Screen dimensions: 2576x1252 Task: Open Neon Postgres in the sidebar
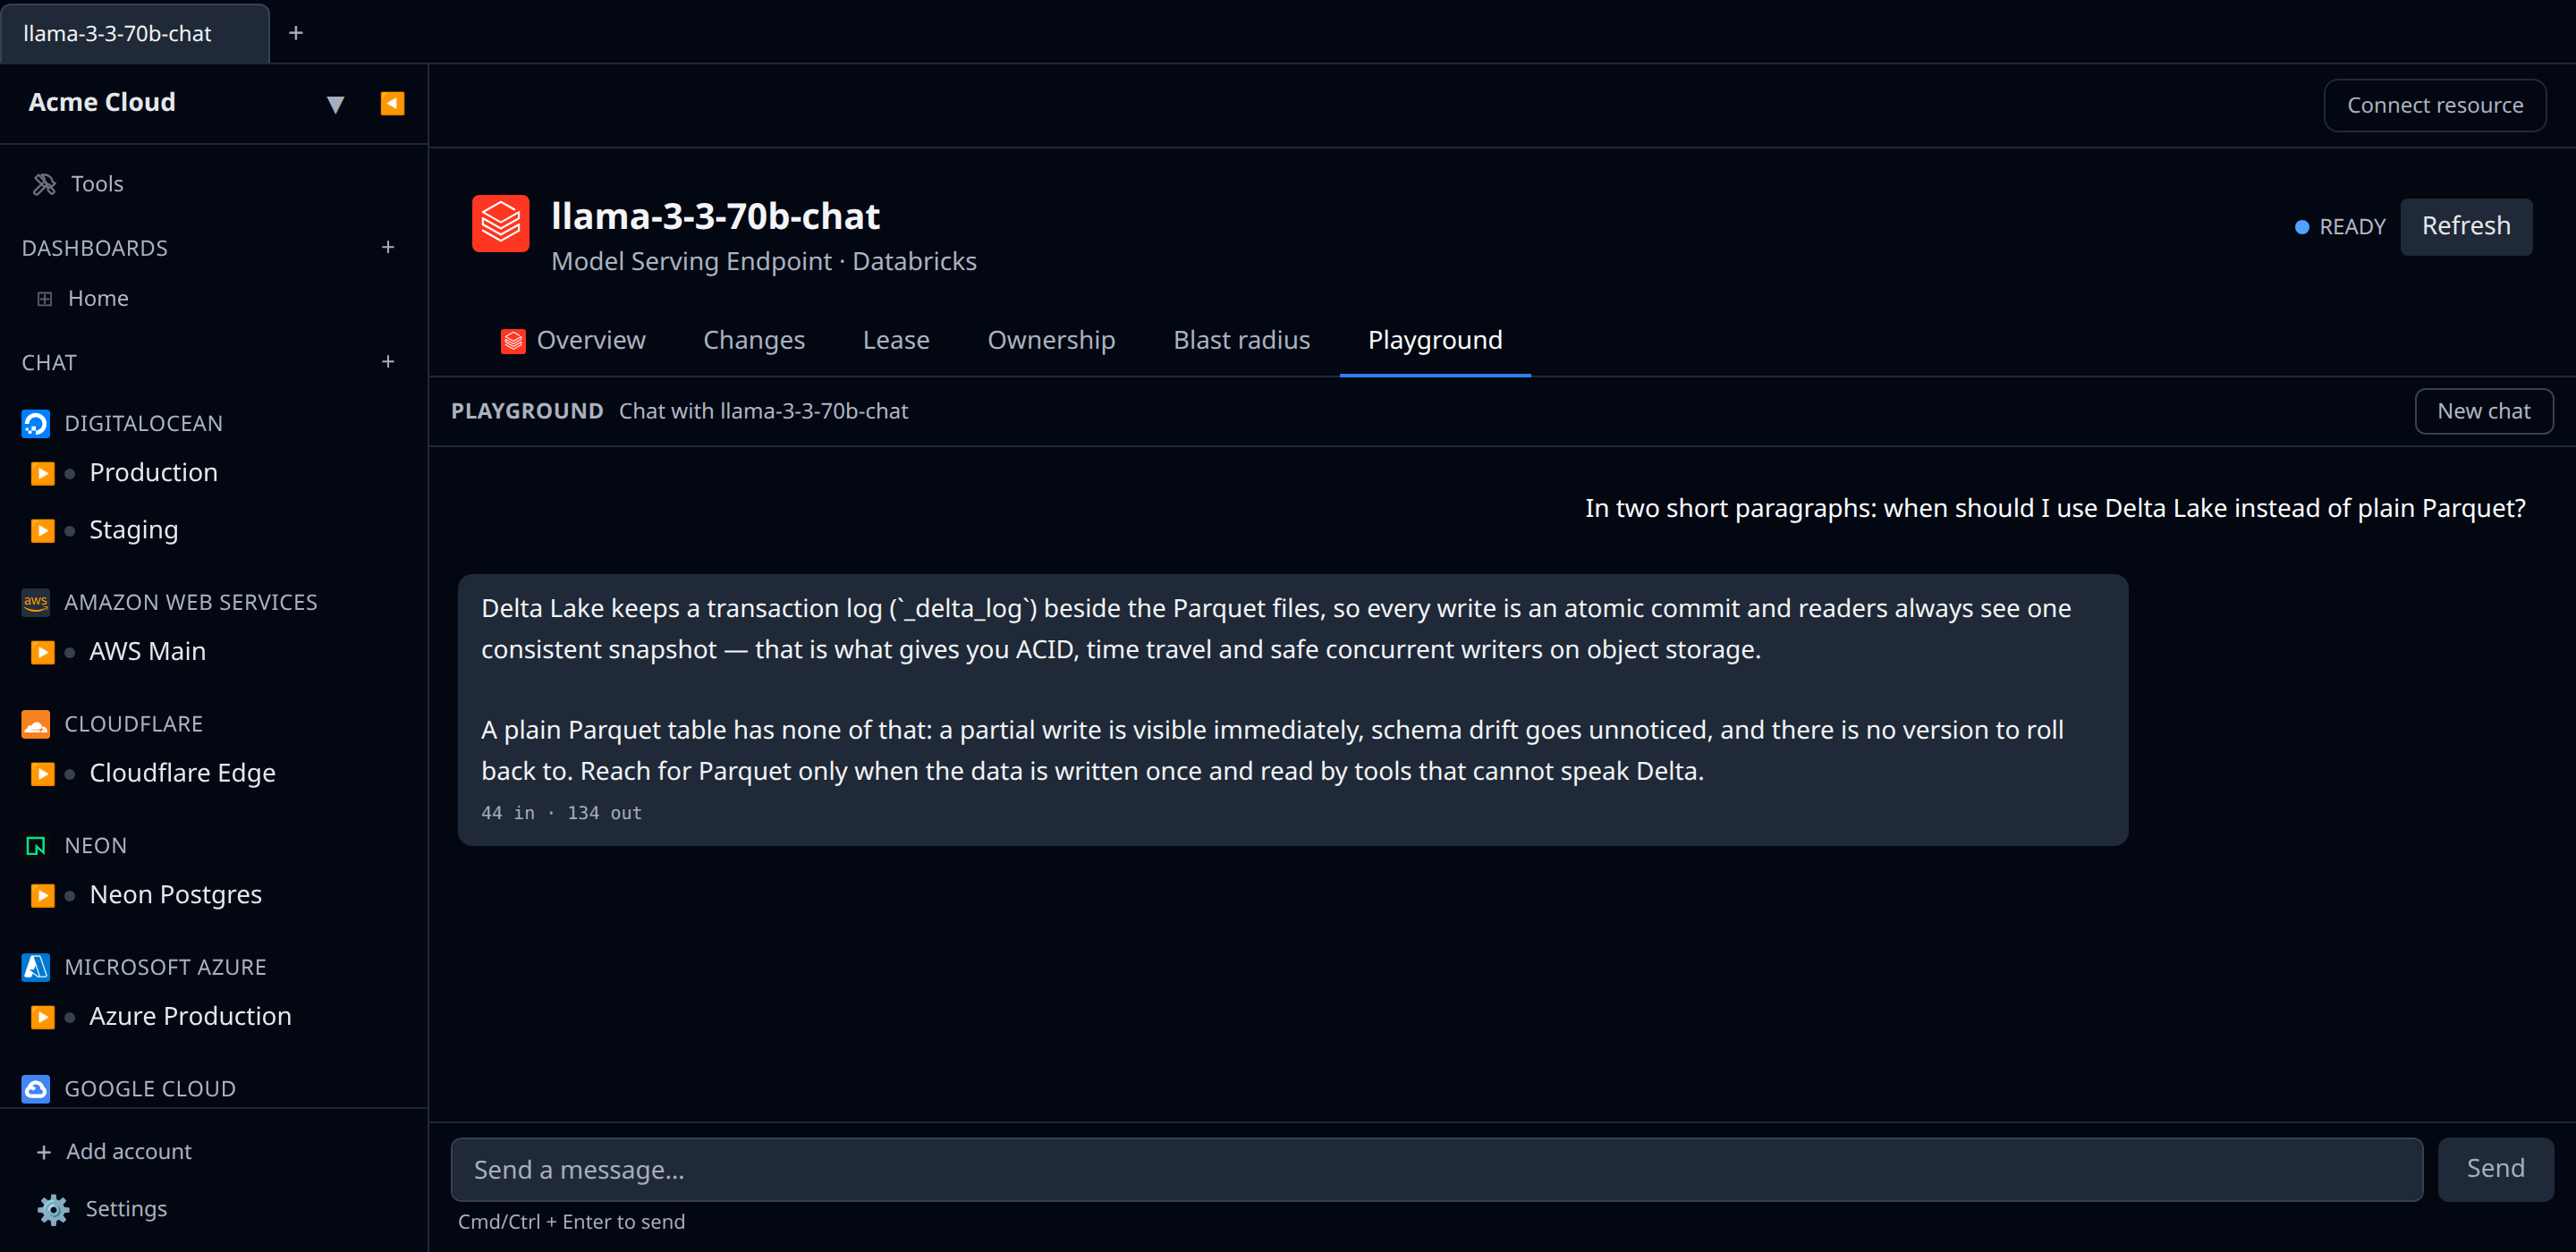pos(176,895)
